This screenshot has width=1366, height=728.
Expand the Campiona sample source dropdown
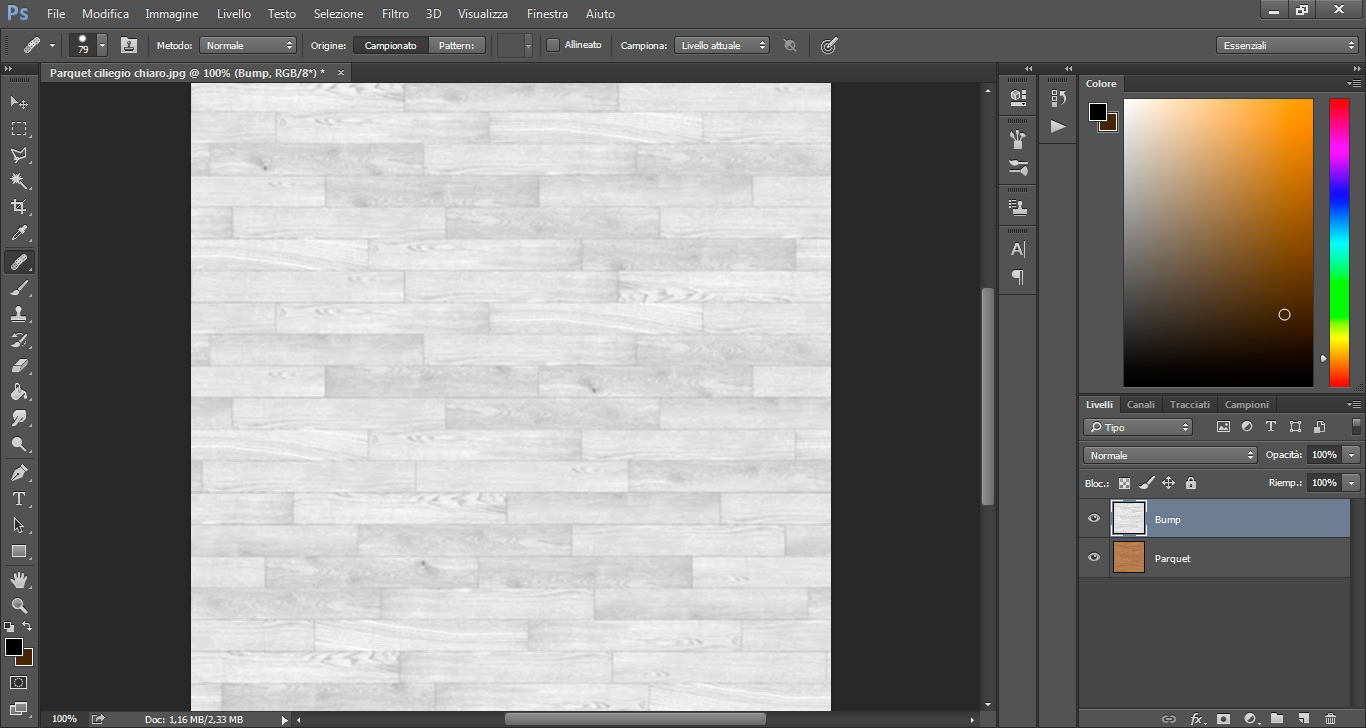tap(721, 45)
